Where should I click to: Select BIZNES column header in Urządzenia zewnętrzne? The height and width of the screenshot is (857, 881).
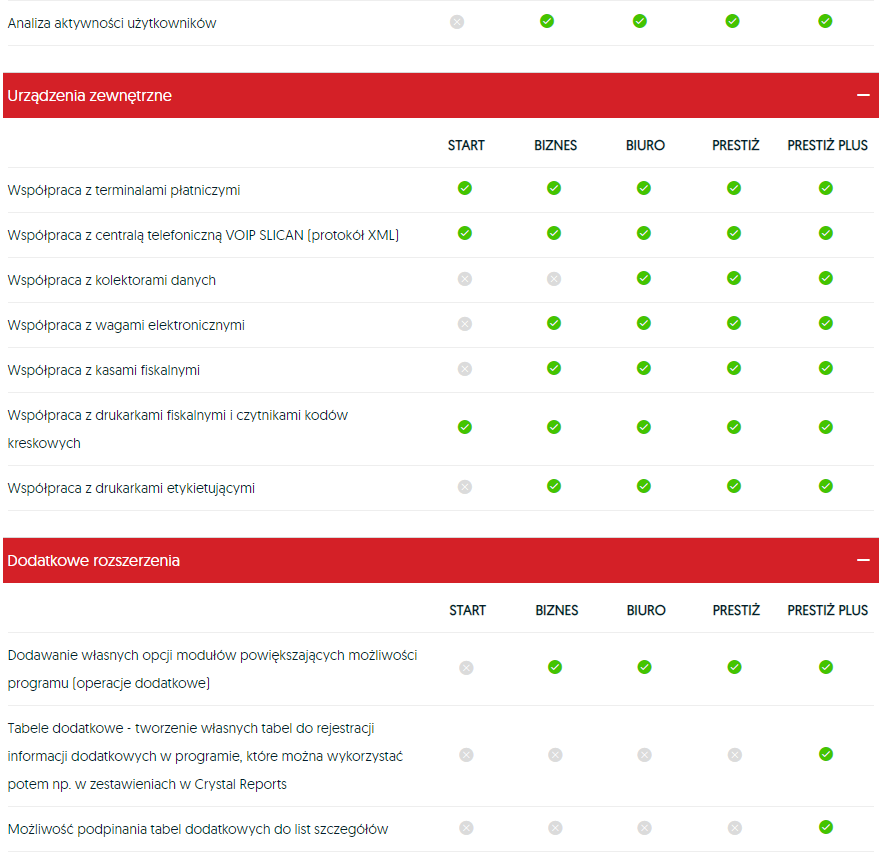pyautogui.click(x=555, y=145)
